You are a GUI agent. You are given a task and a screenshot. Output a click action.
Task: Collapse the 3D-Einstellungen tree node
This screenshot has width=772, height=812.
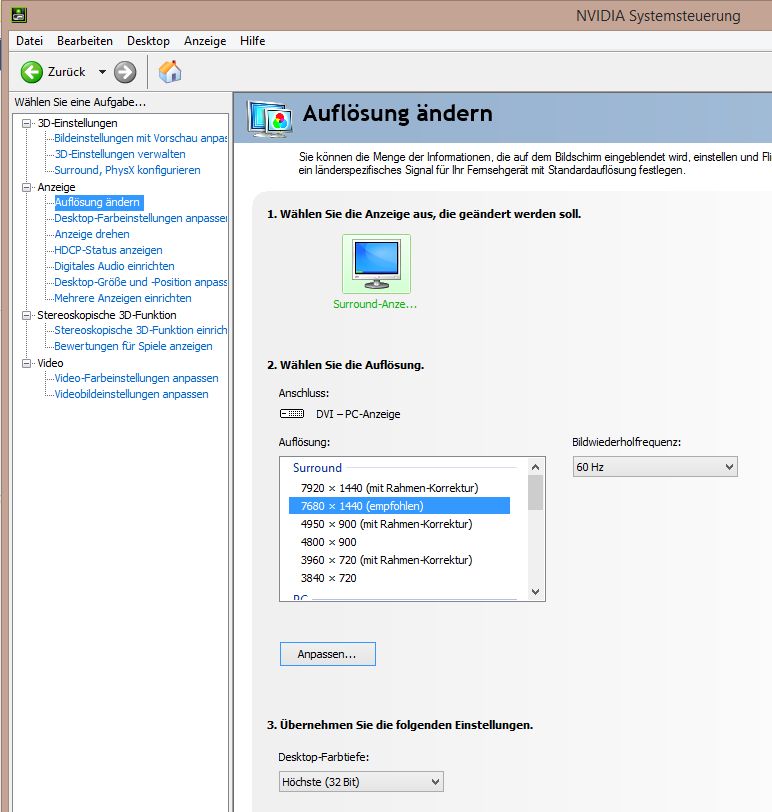pos(26,123)
